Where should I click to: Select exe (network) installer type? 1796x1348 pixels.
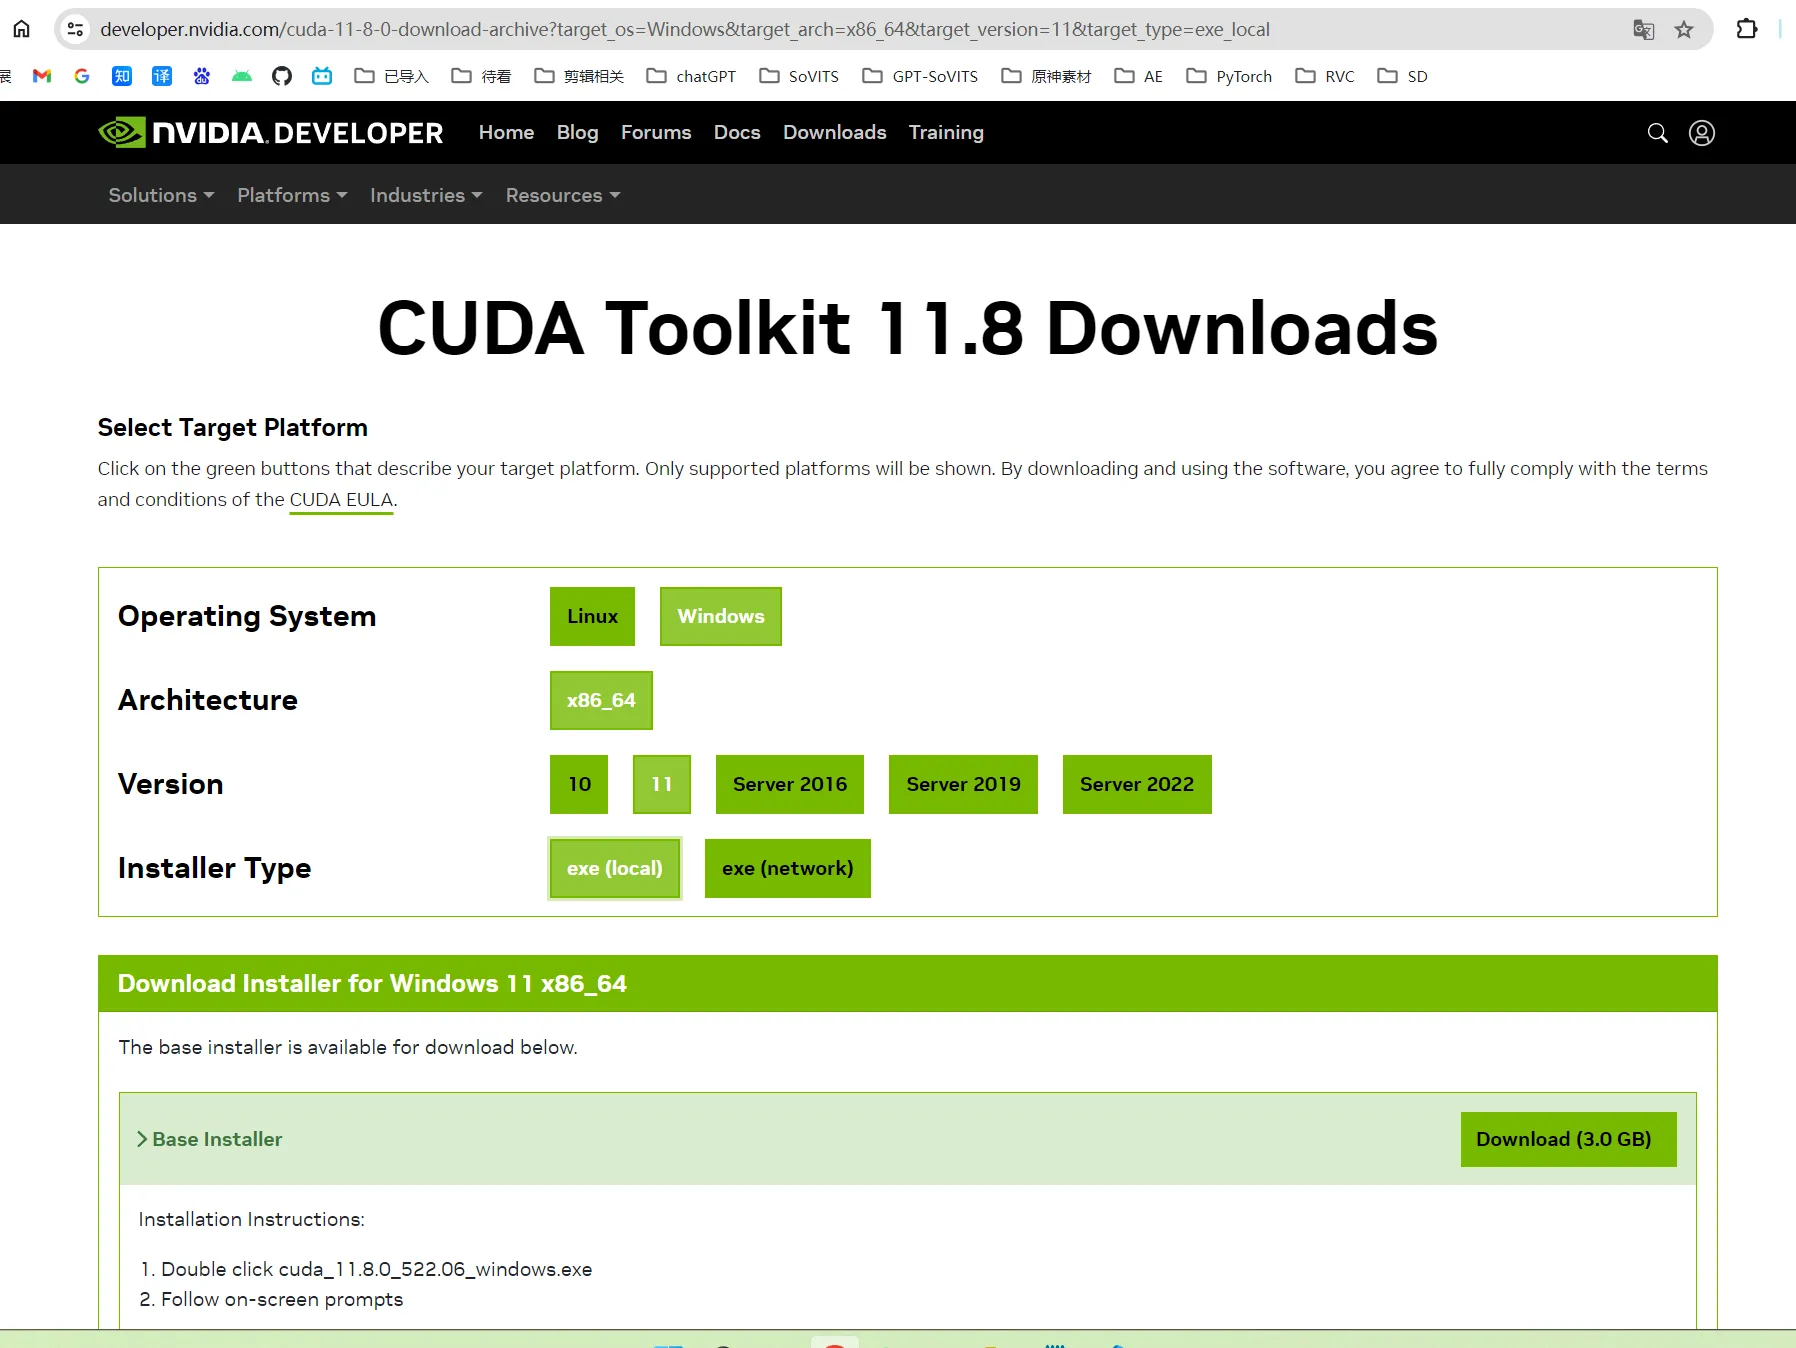(788, 868)
